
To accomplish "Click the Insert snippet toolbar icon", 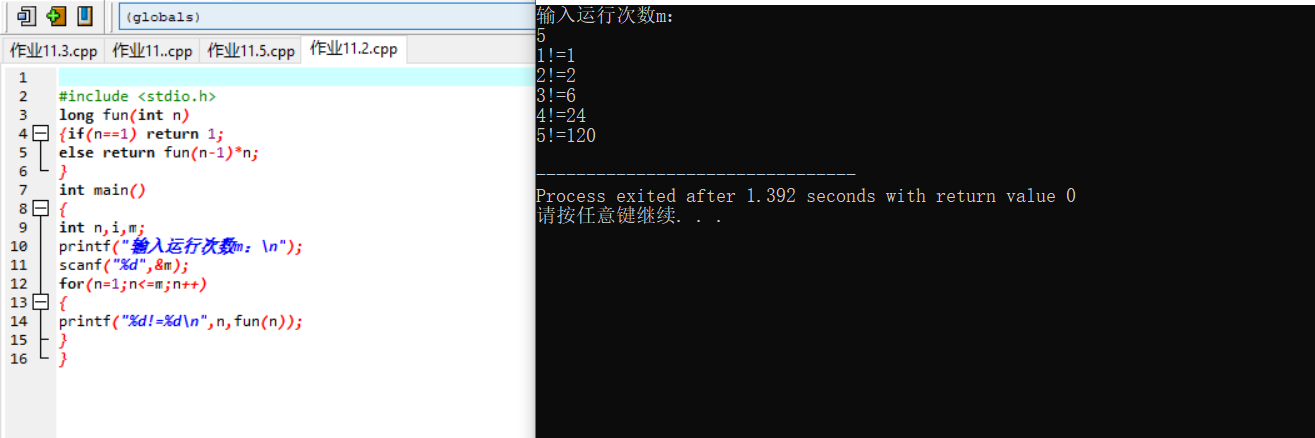I will coord(27,16).
